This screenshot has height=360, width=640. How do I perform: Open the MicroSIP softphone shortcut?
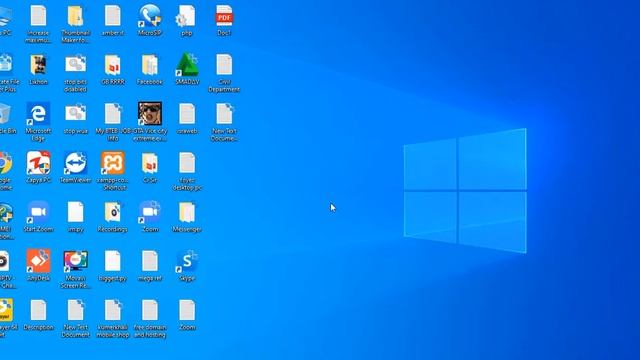coord(150,20)
